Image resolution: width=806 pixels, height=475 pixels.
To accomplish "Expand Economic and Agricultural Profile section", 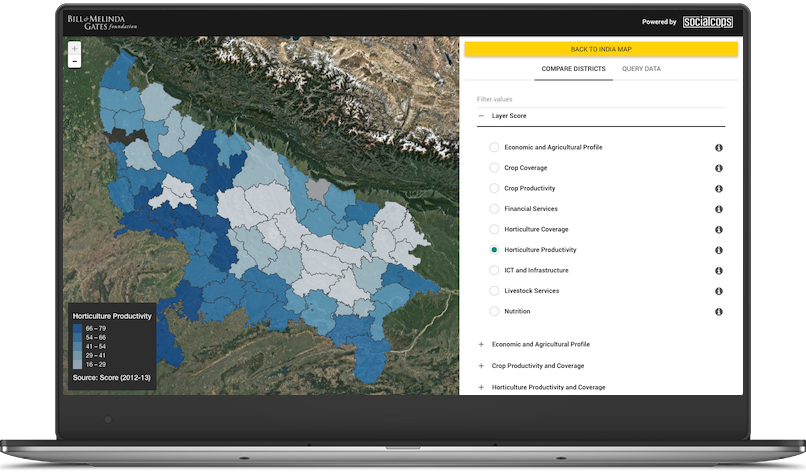I will (481, 344).
